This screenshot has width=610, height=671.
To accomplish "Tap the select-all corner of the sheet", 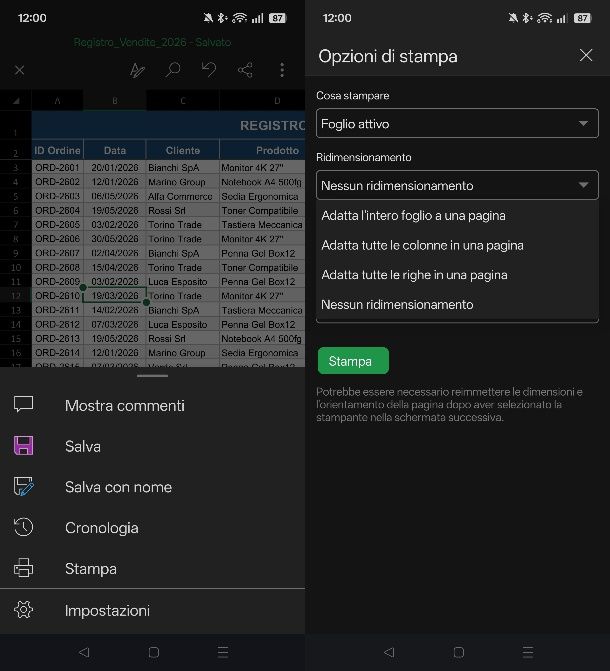I will click(x=16, y=101).
